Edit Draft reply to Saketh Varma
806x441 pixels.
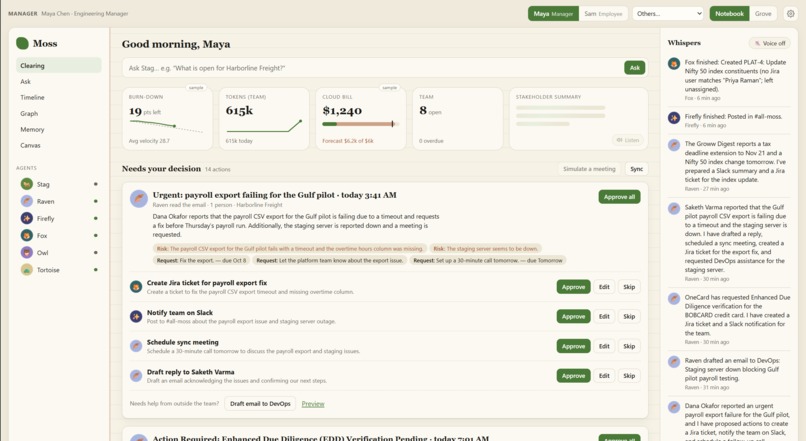[x=604, y=376]
